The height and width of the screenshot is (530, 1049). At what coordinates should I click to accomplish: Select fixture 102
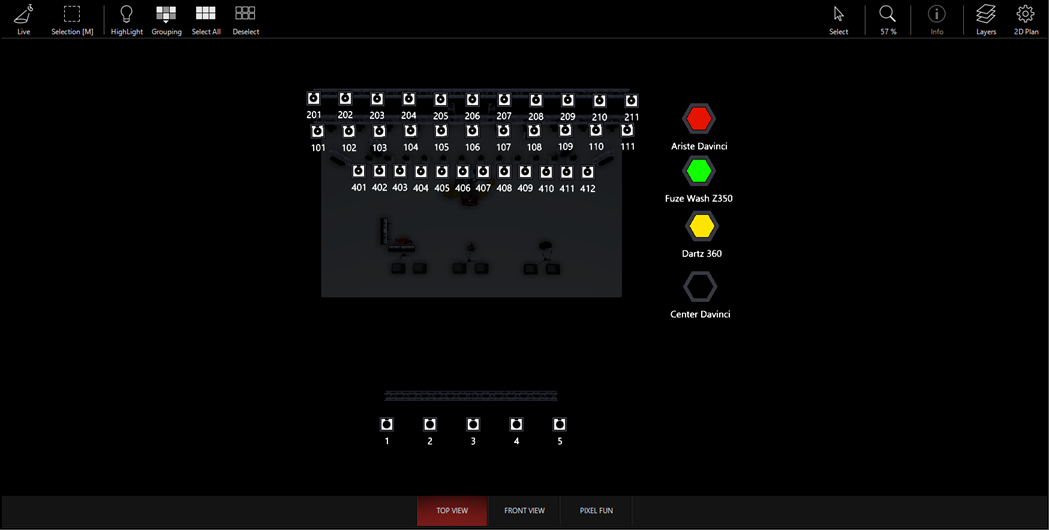coord(349,131)
